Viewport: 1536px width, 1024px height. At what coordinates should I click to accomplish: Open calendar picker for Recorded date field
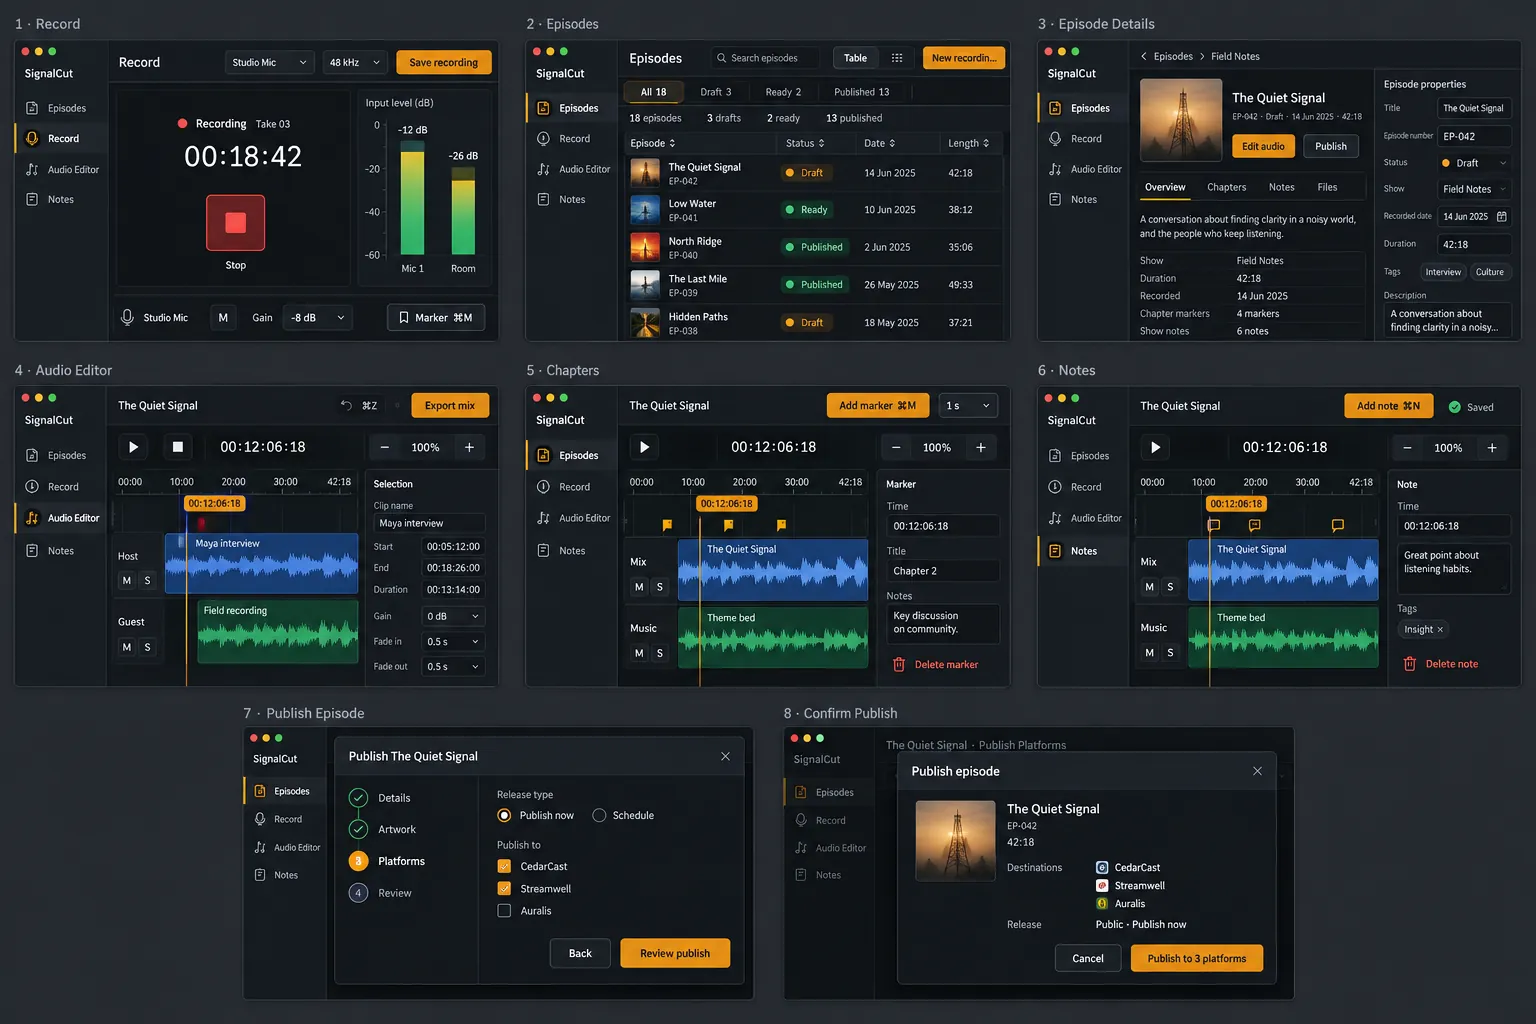coord(1501,216)
